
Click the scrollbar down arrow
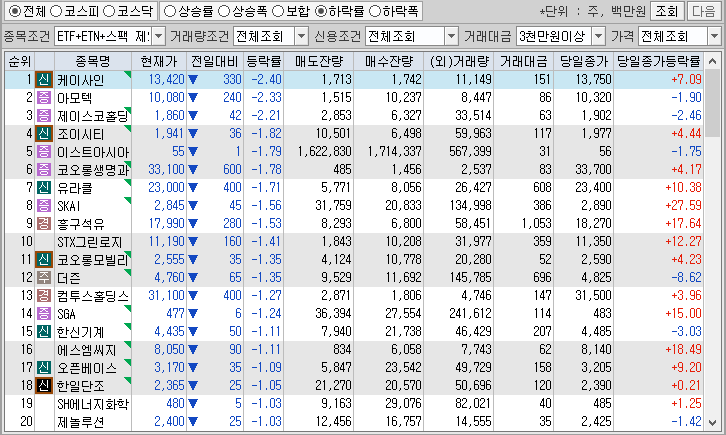(x=713, y=422)
